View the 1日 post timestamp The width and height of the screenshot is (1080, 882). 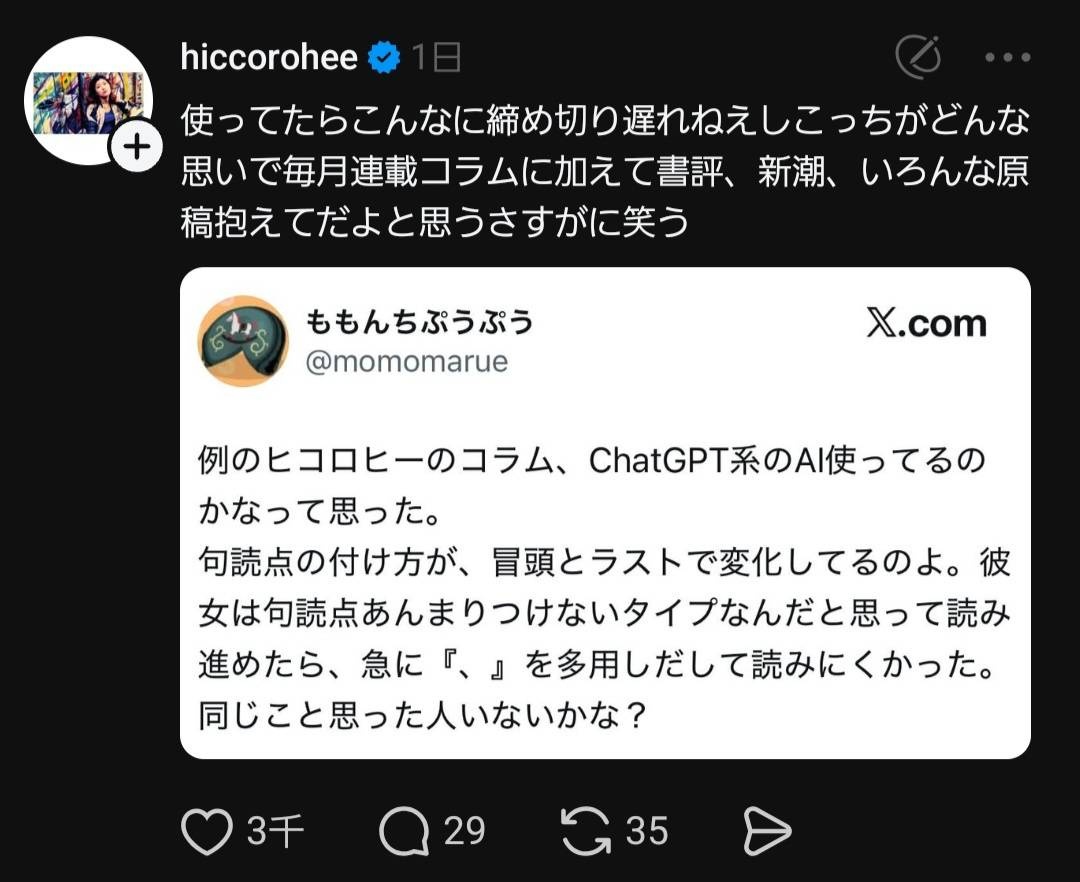437,57
